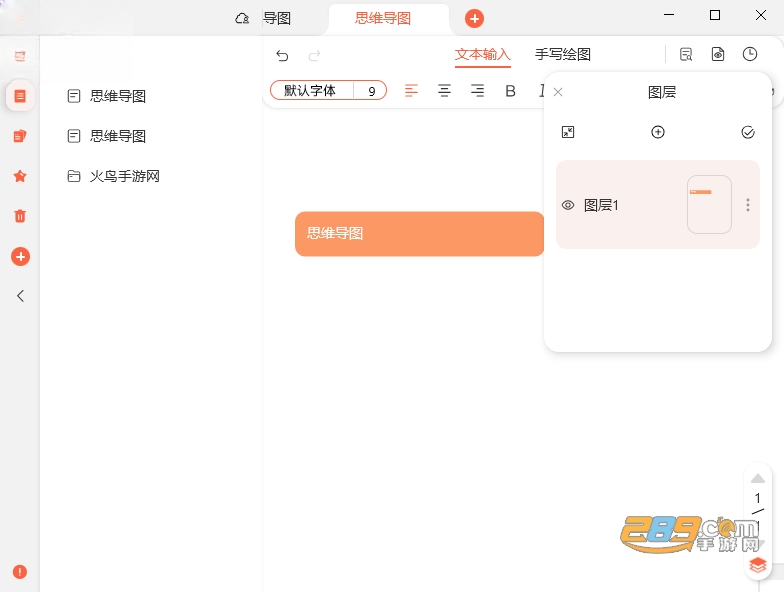The image size is (784, 592).
Task: Align text left
Action: coord(411,90)
